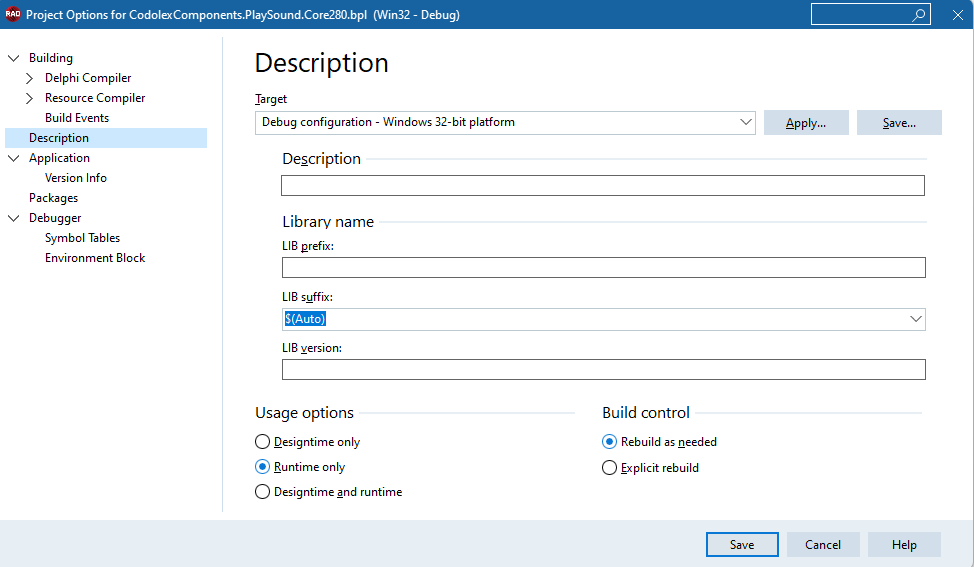This screenshot has height=567, width=974.
Task: Click the Help button
Action: pyautogui.click(x=904, y=545)
